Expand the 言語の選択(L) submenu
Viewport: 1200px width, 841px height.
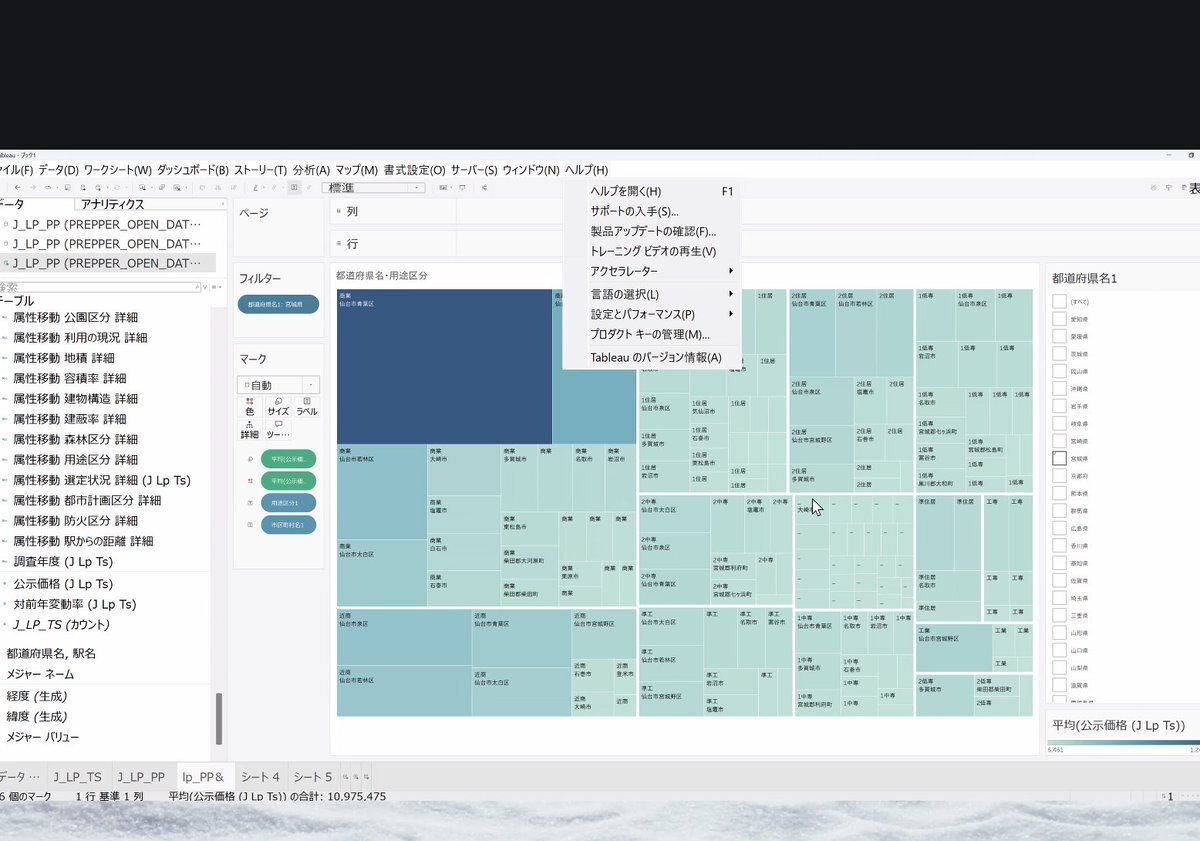tap(651, 294)
